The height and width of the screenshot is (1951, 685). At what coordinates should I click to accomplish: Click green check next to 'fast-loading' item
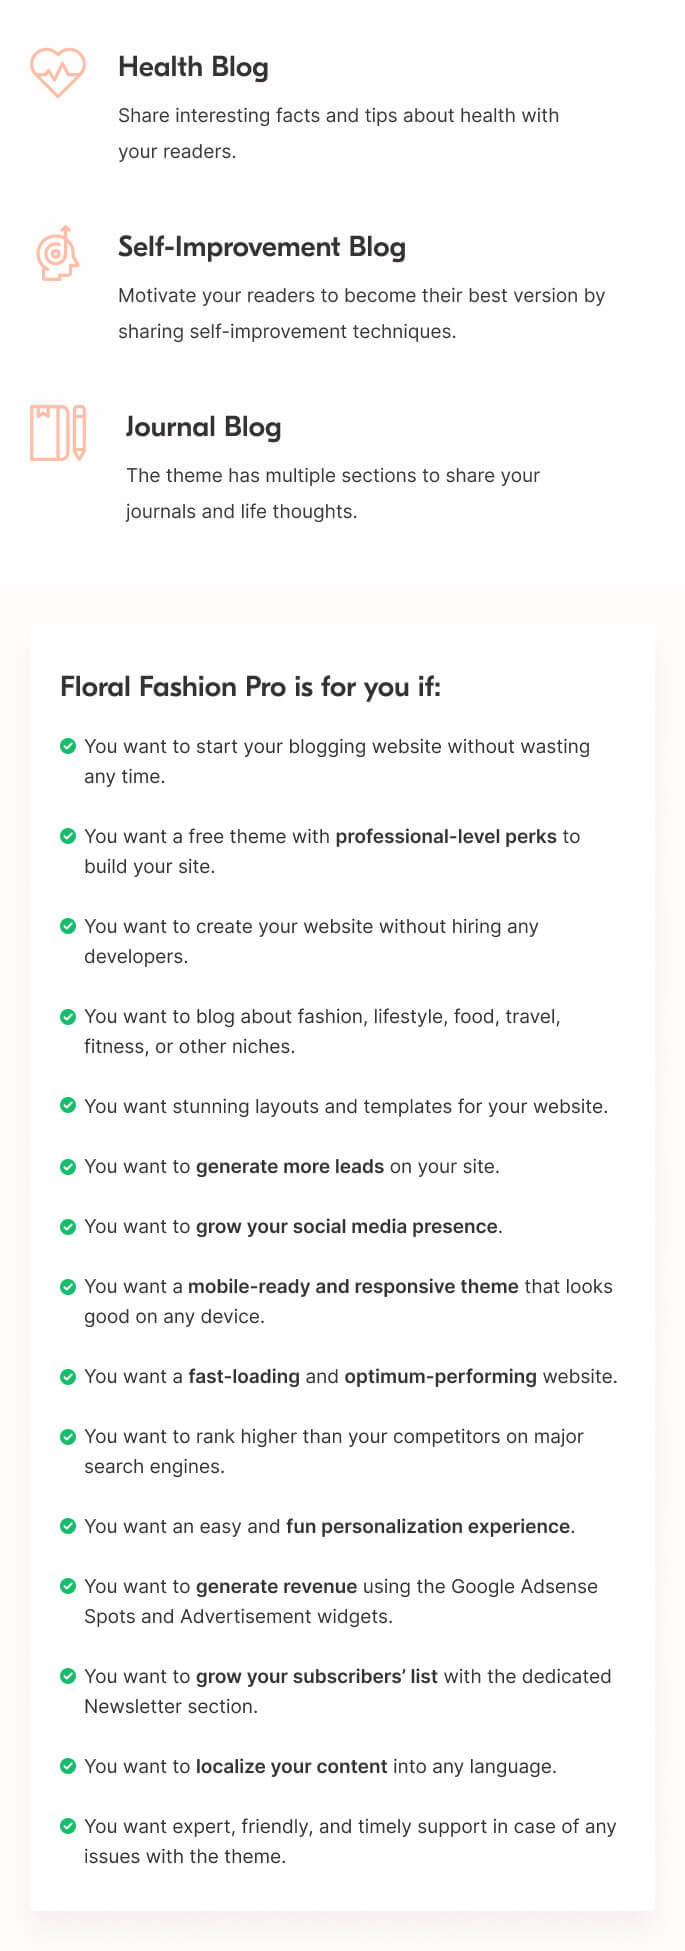[68, 1376]
